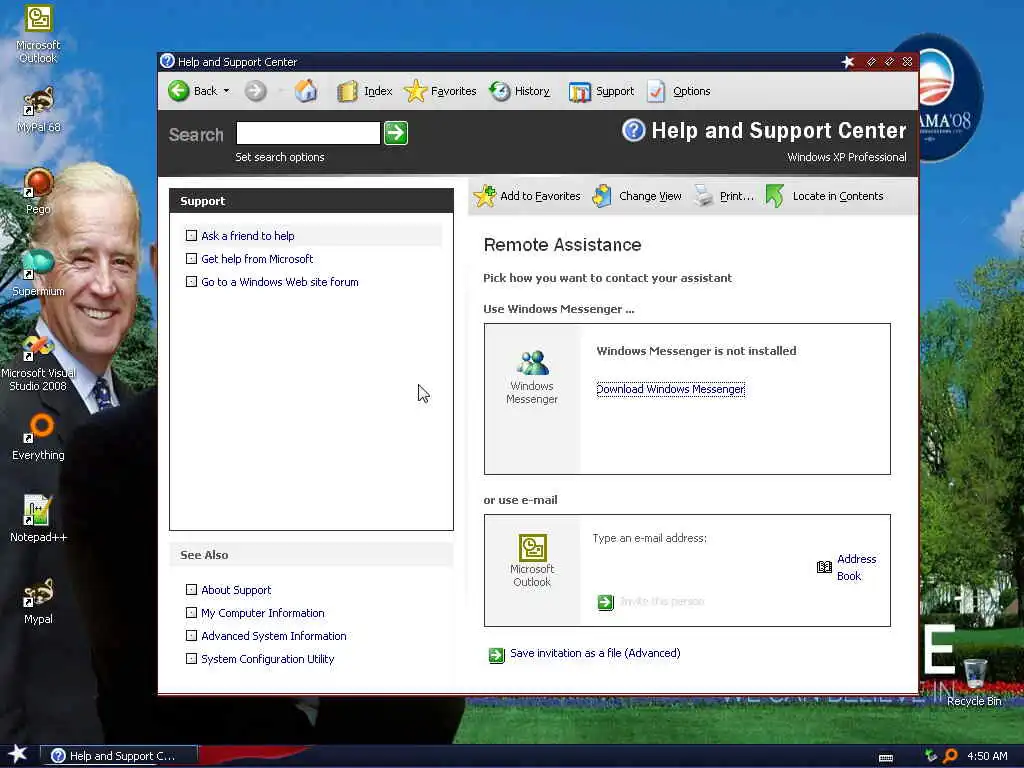Image resolution: width=1024 pixels, height=768 pixels.
Task: Click the star icon in the title bar
Action: [x=848, y=61]
